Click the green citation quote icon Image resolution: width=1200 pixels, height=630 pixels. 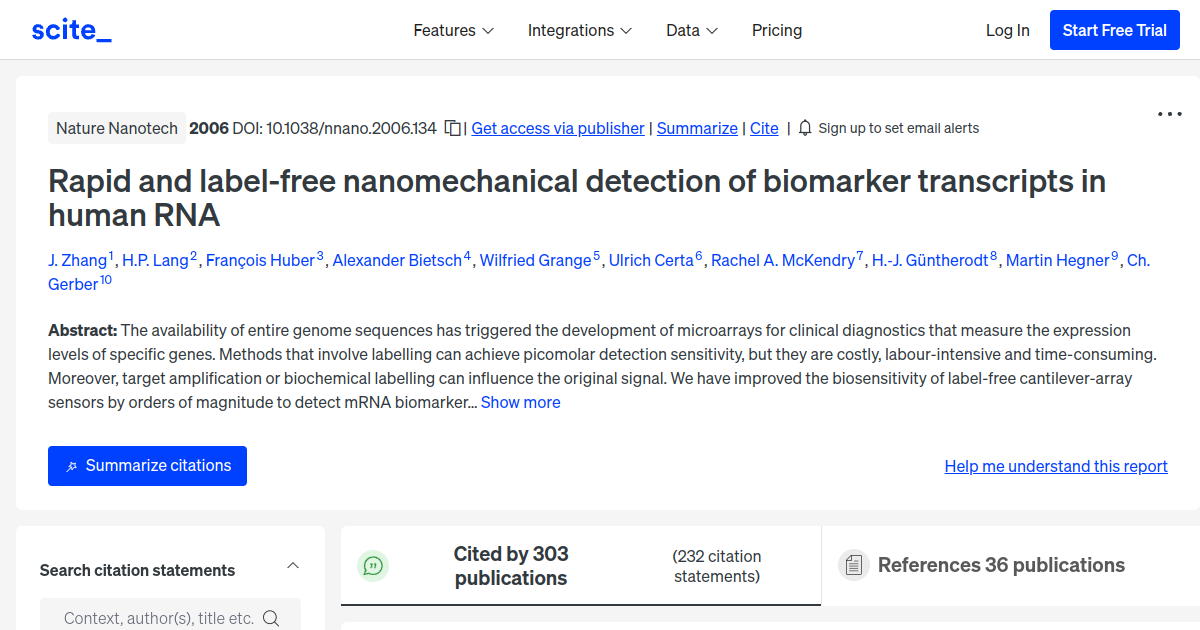coord(373,565)
